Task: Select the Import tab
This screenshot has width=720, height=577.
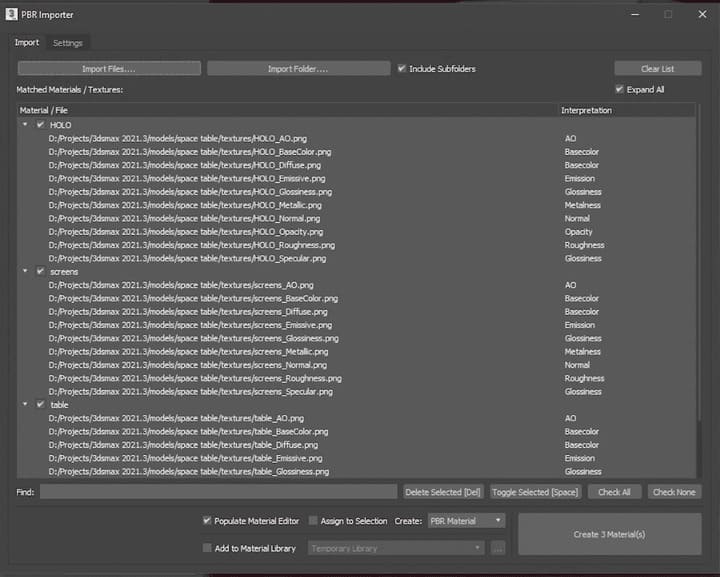Action: pyautogui.click(x=27, y=43)
